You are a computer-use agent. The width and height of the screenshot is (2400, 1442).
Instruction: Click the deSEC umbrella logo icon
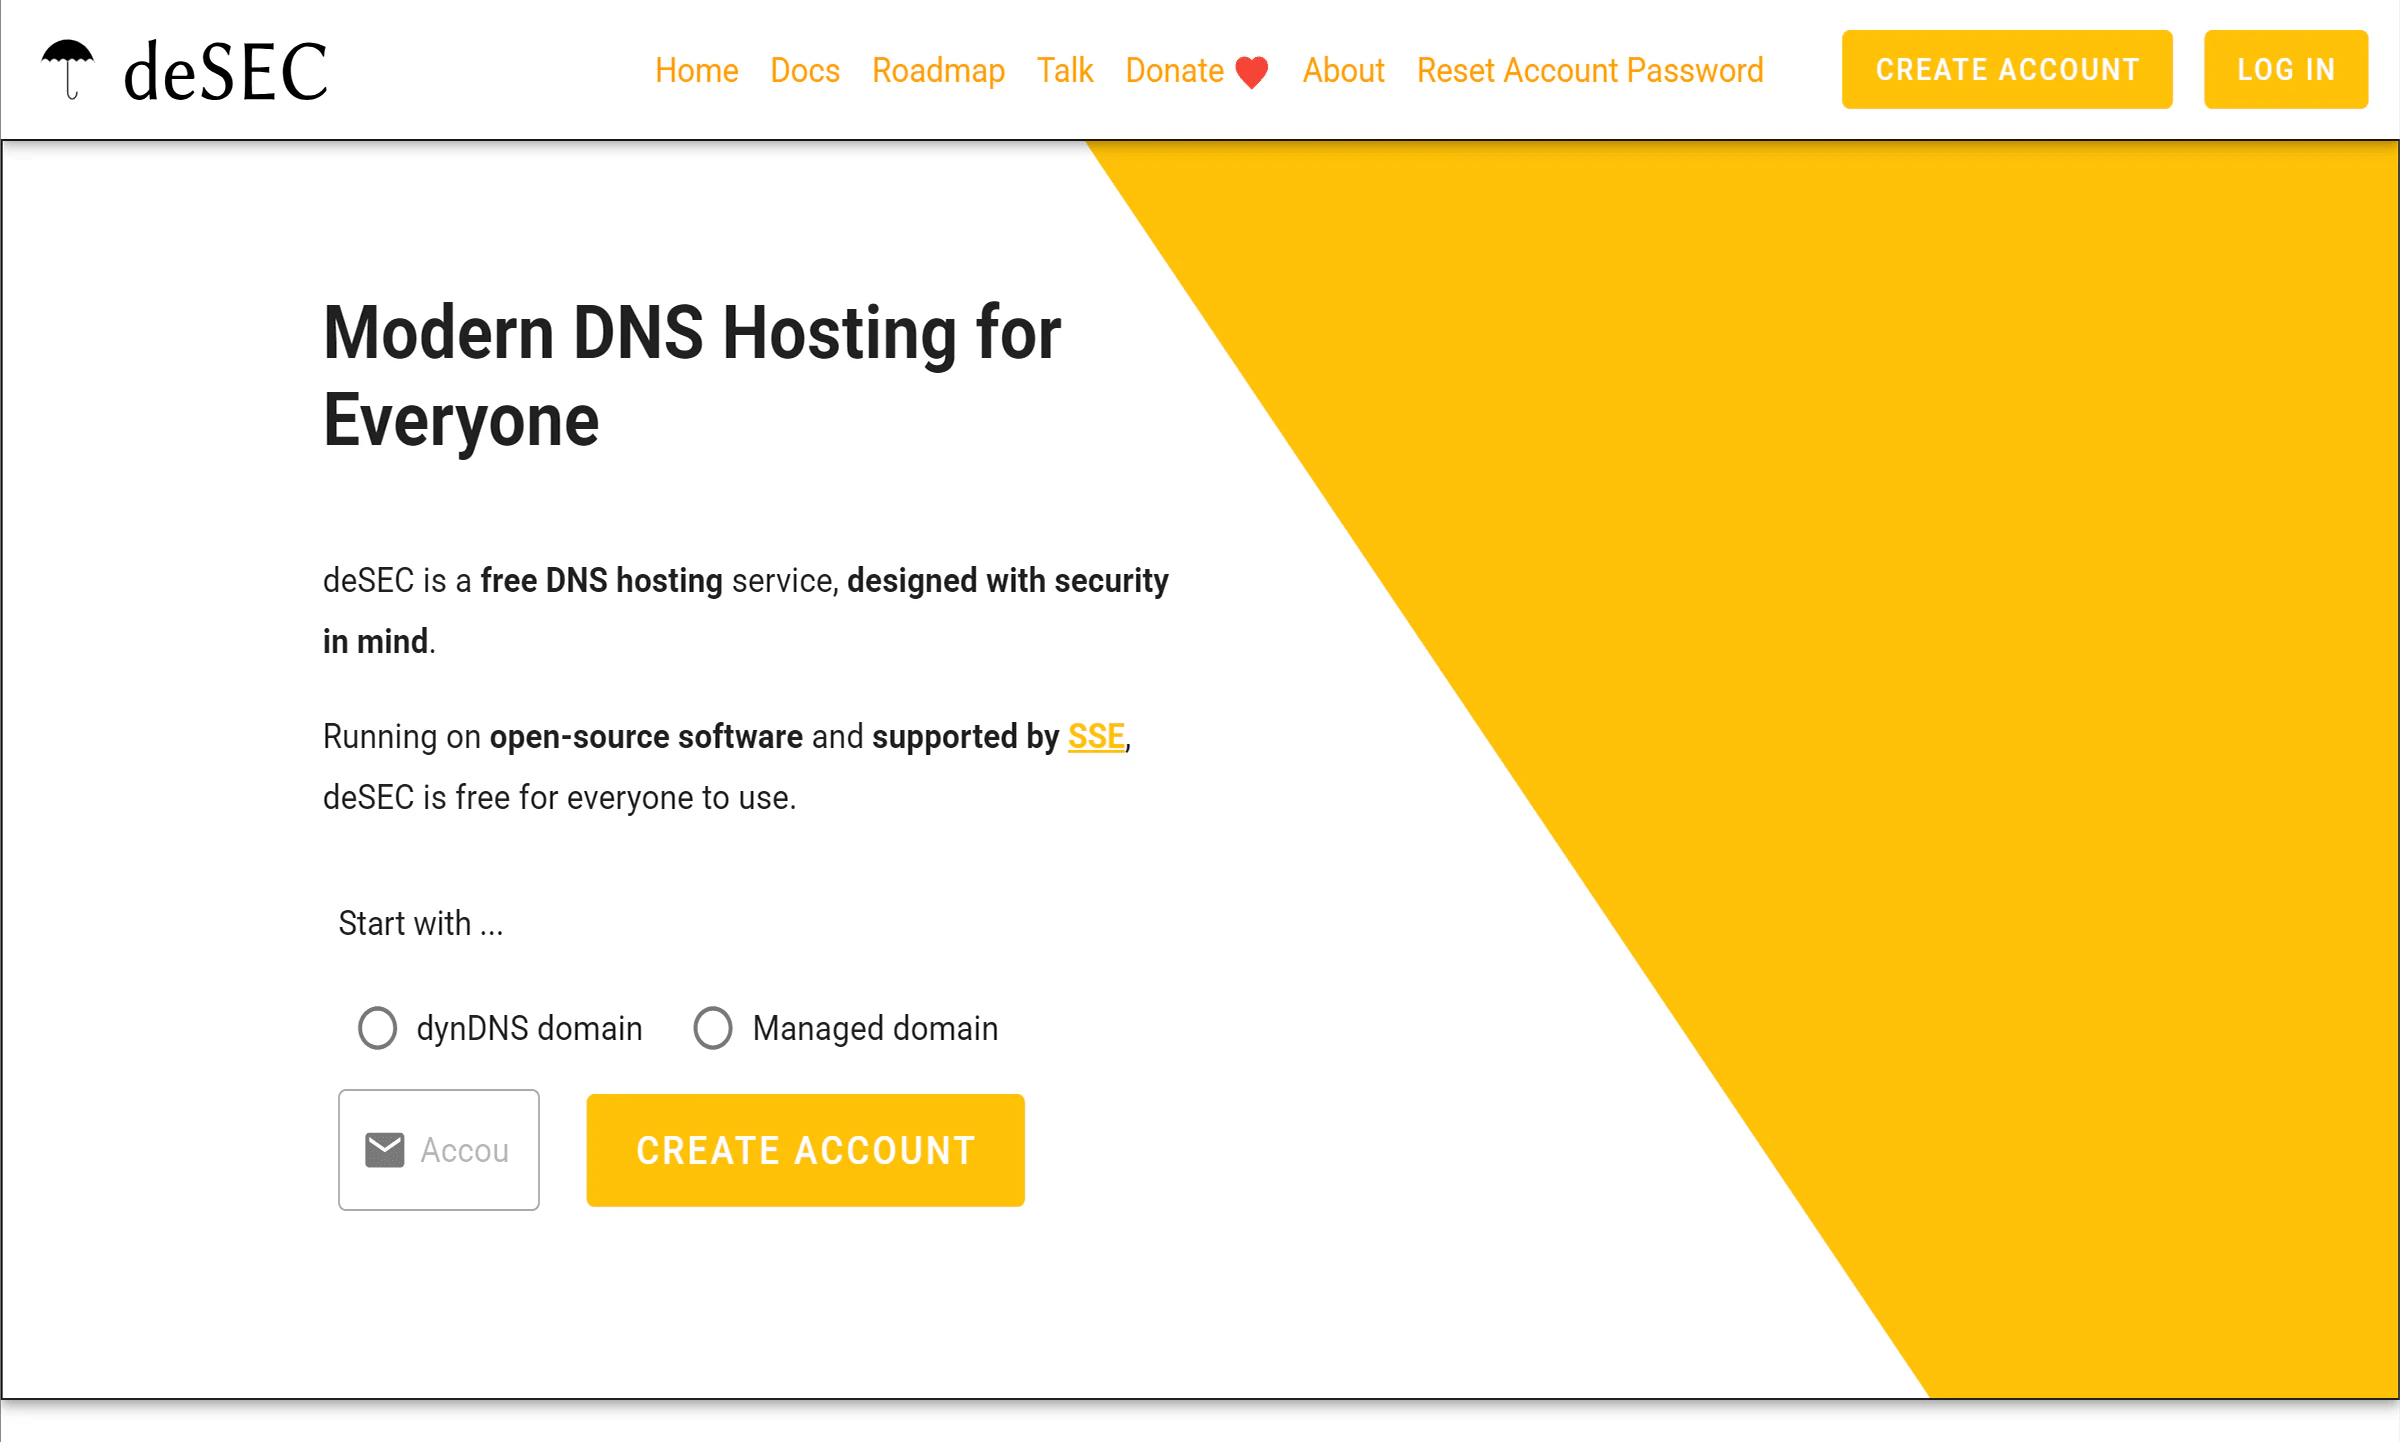point(67,69)
